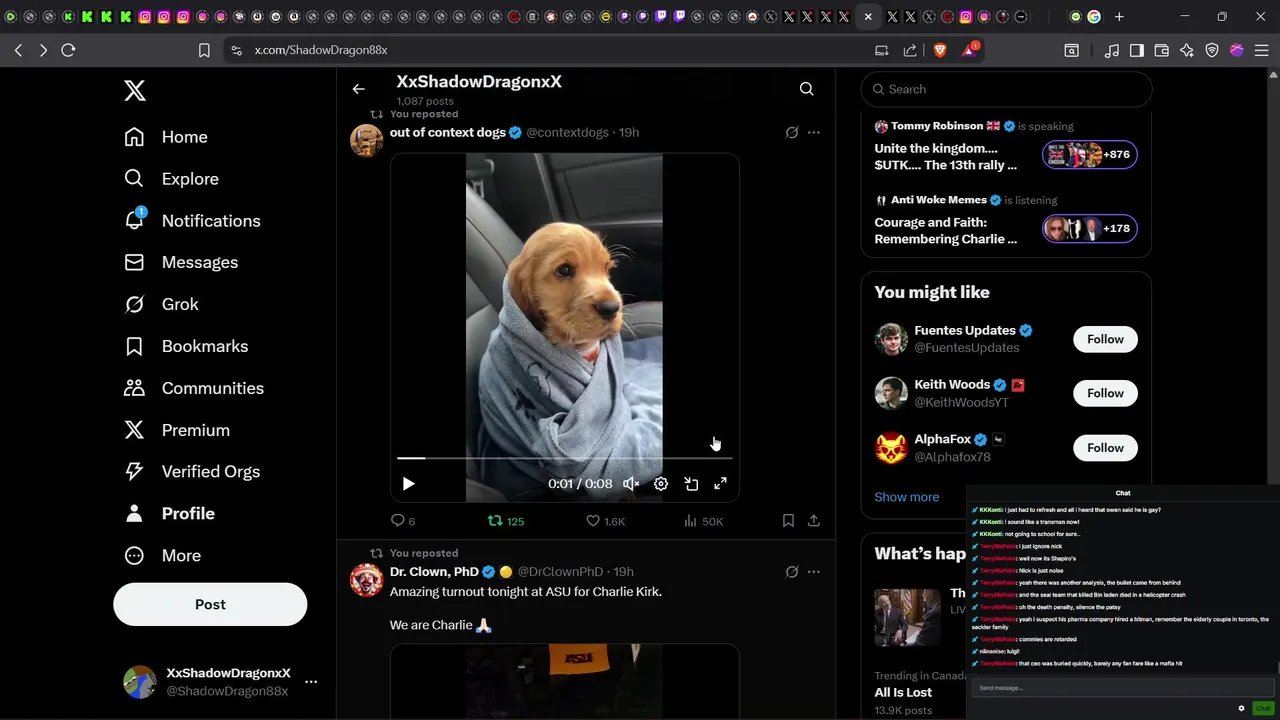Screen dimensions: 1280x720
Task: Open more options on out of context dogs post
Action: 814,132
